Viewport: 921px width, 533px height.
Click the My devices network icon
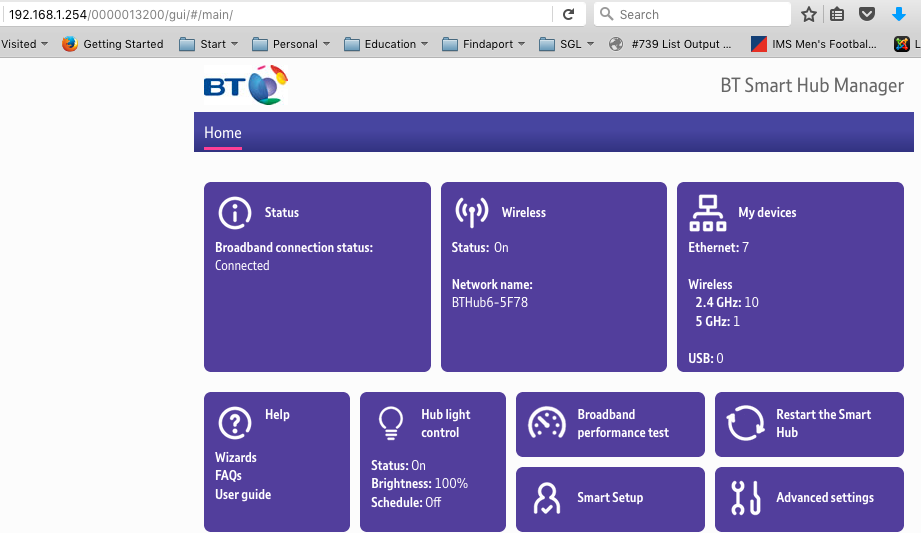(x=708, y=213)
